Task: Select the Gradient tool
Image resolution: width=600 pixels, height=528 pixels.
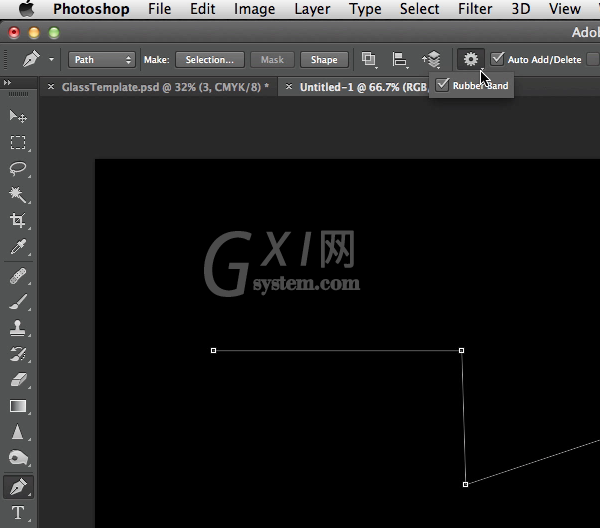Action: [18, 406]
